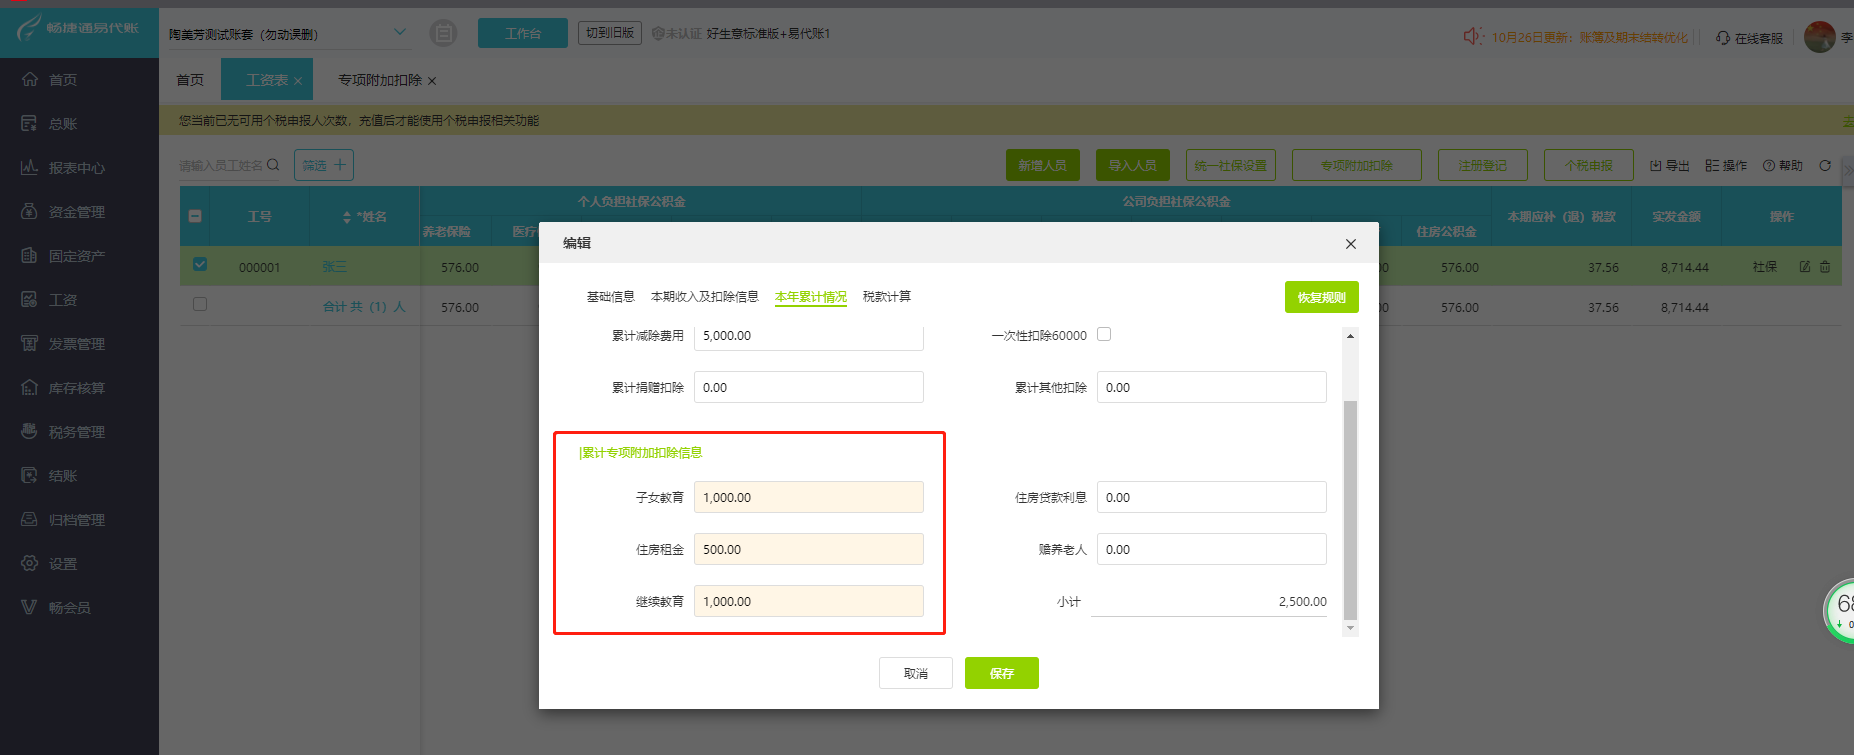The width and height of the screenshot is (1854, 755).
Task: Open 统一社保设置
Action: [1231, 165]
